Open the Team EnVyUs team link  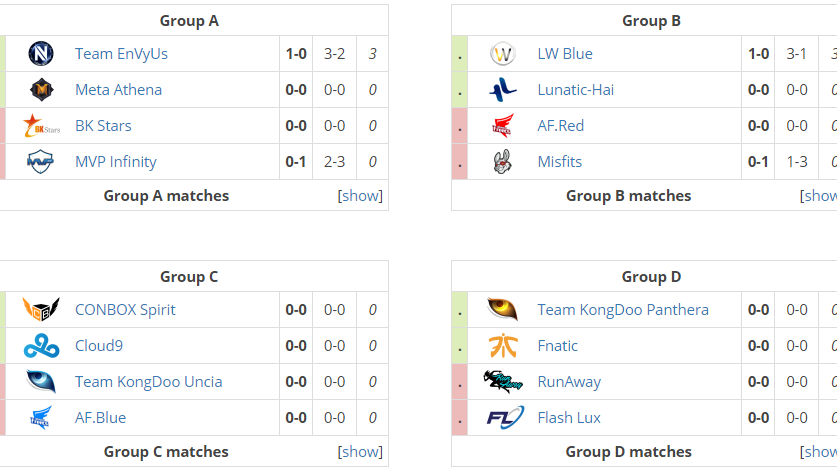tap(121, 54)
